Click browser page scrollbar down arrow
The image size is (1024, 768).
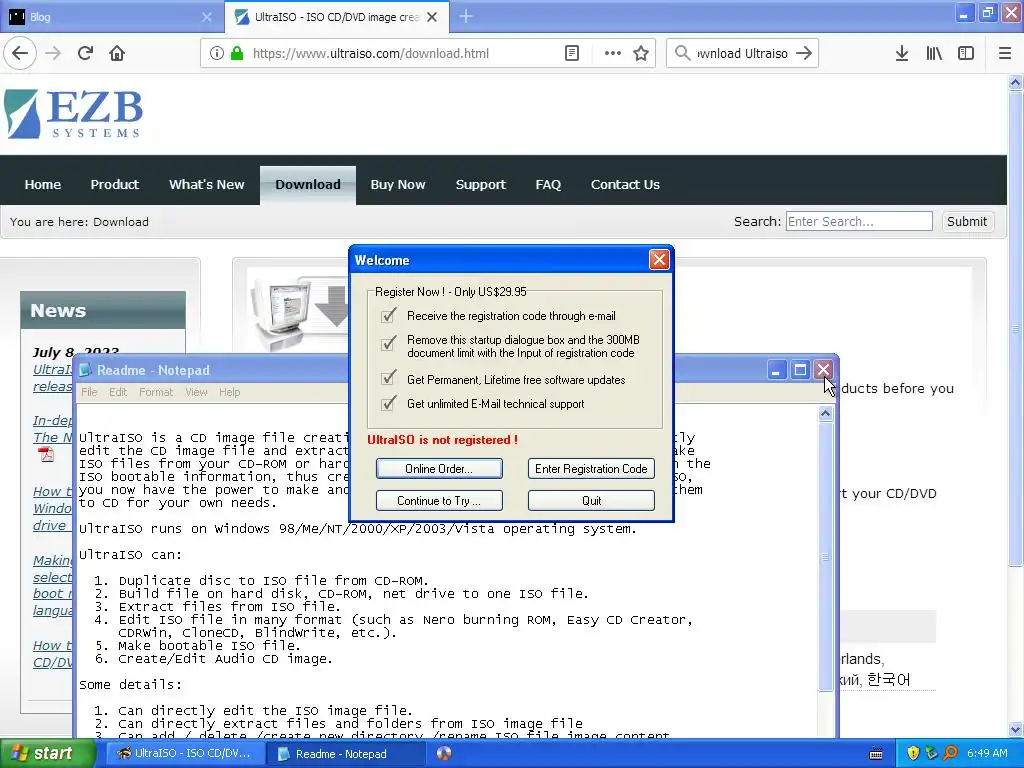tap(1015, 729)
